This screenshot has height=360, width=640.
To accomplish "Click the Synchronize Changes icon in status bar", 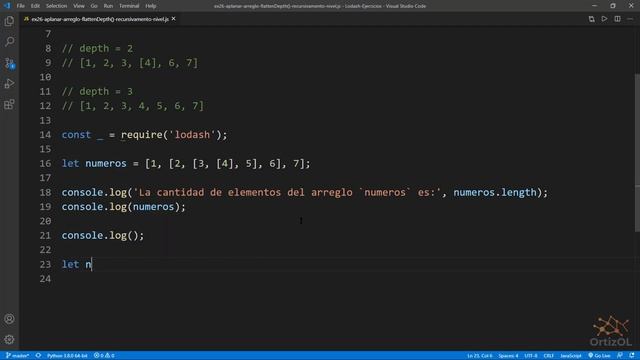I will coord(38,356).
